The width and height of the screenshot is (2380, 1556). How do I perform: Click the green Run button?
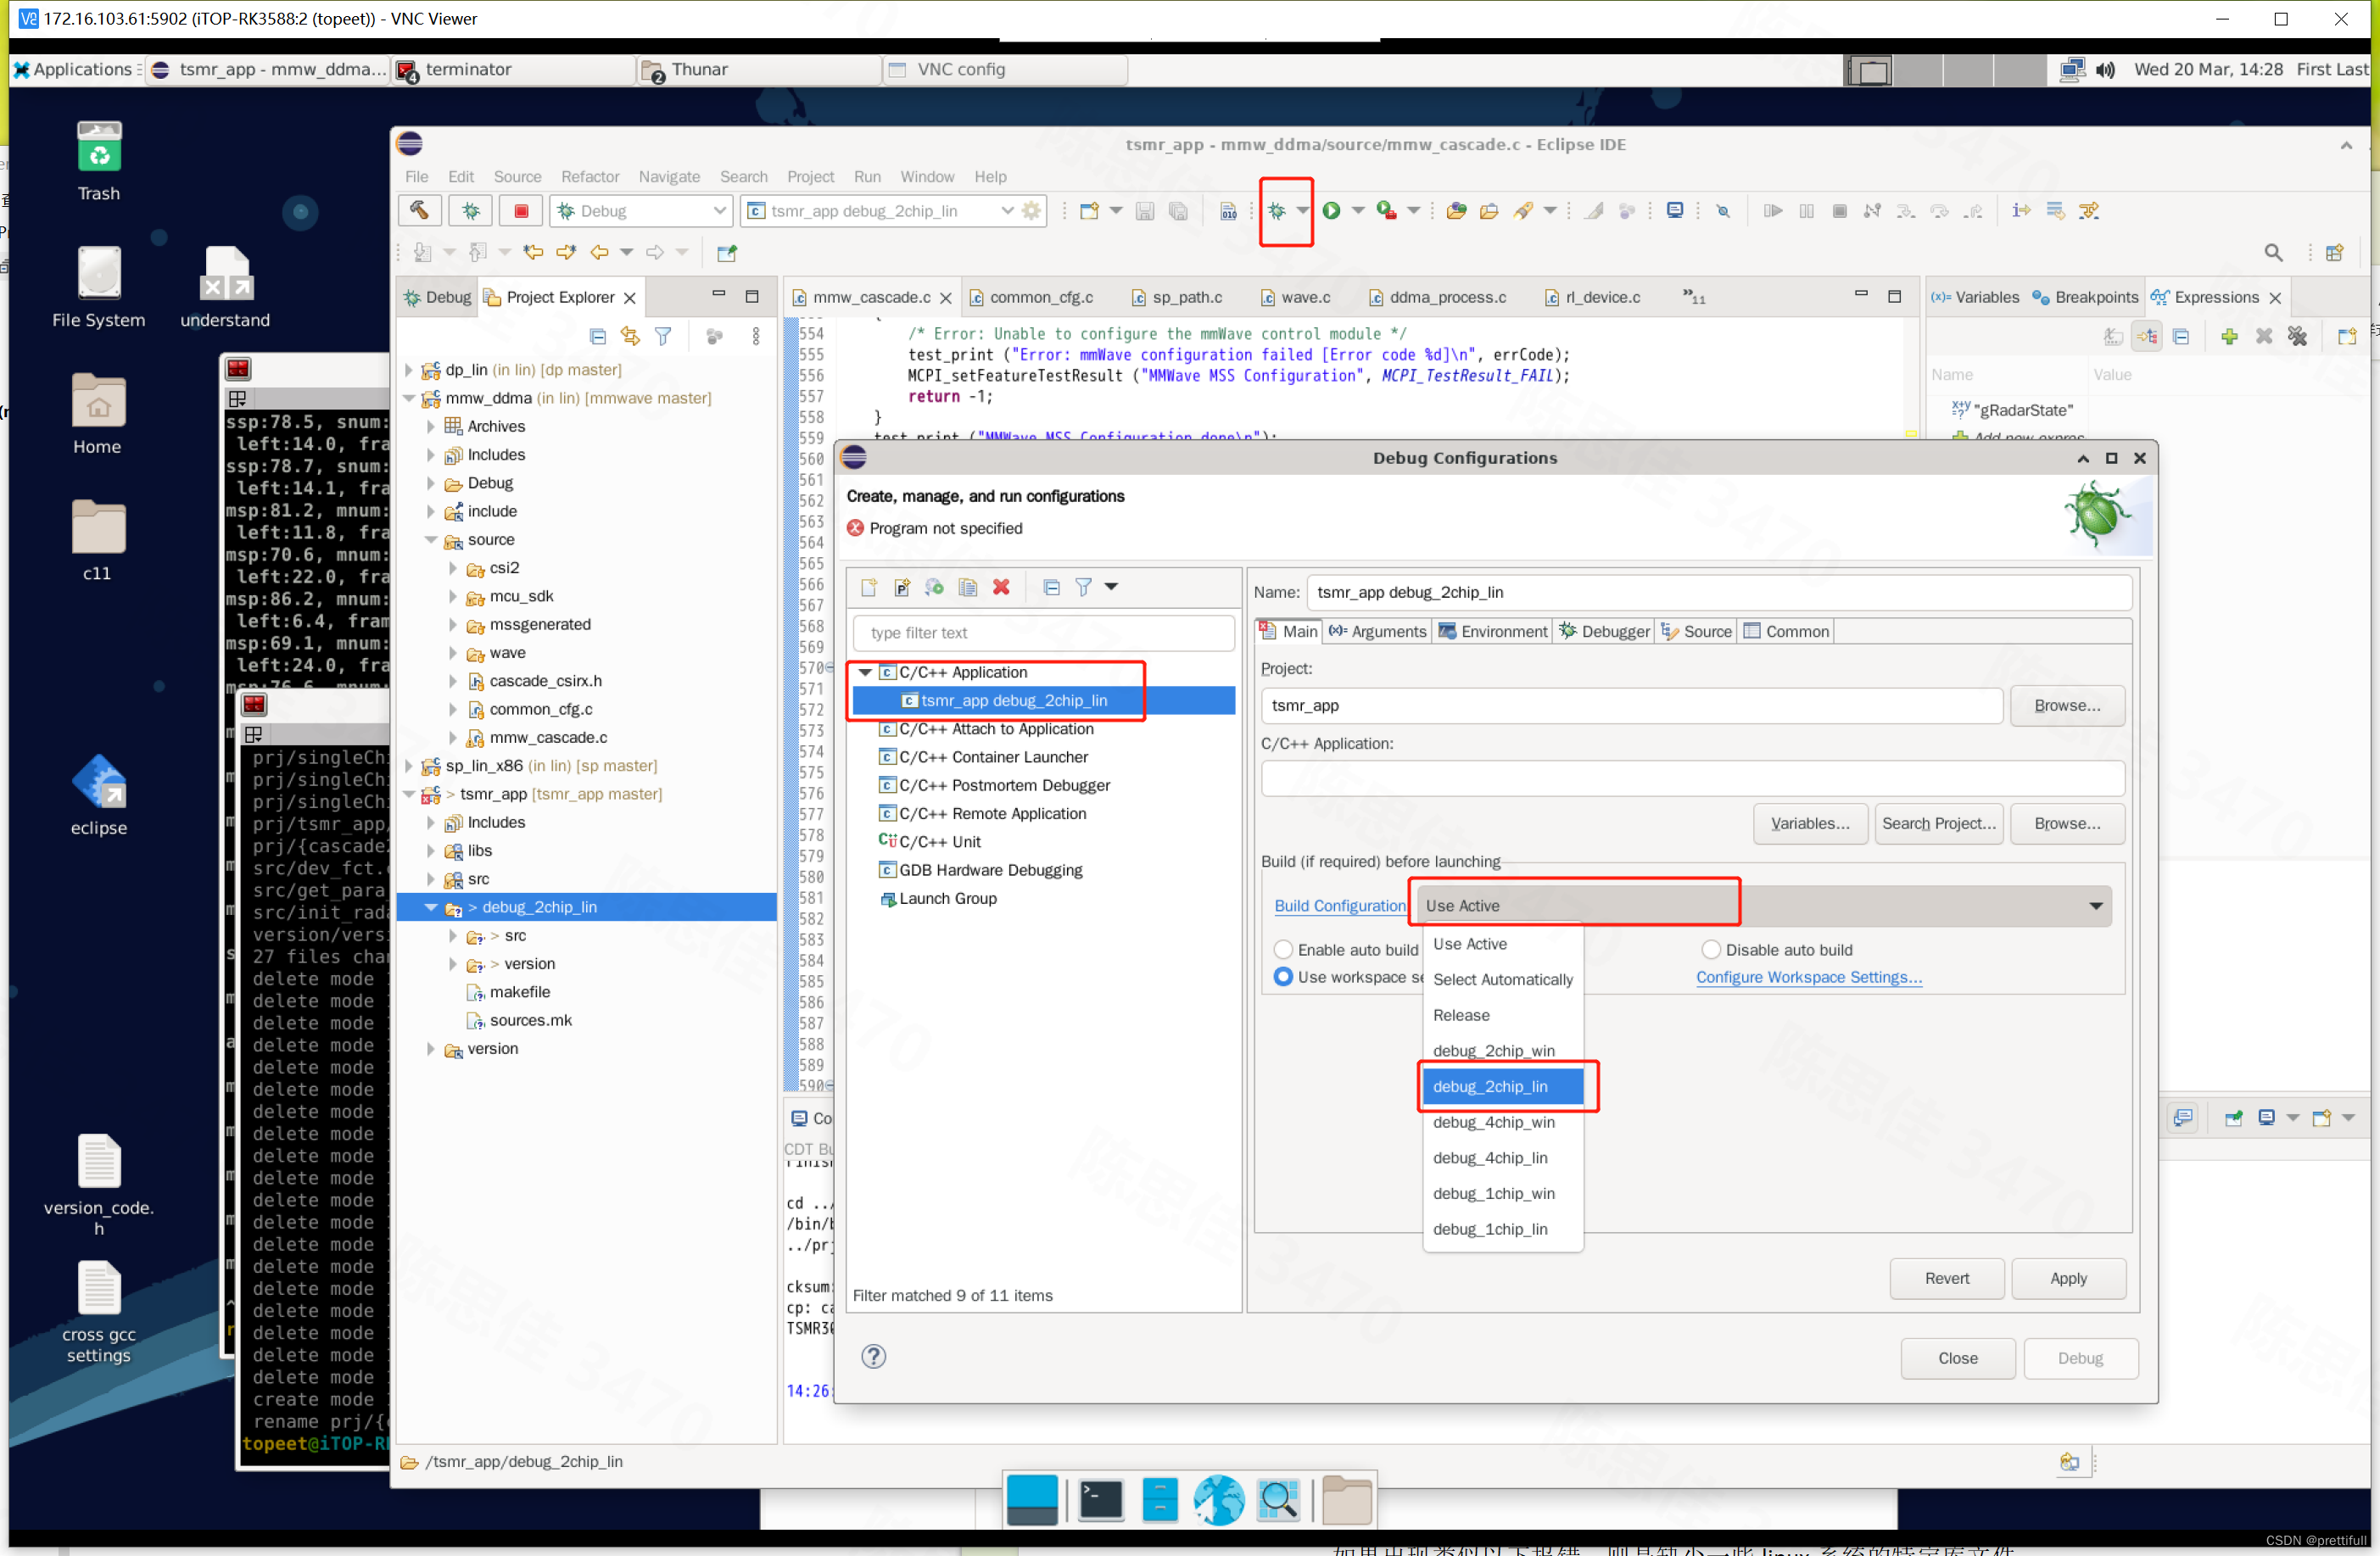coord(1331,211)
